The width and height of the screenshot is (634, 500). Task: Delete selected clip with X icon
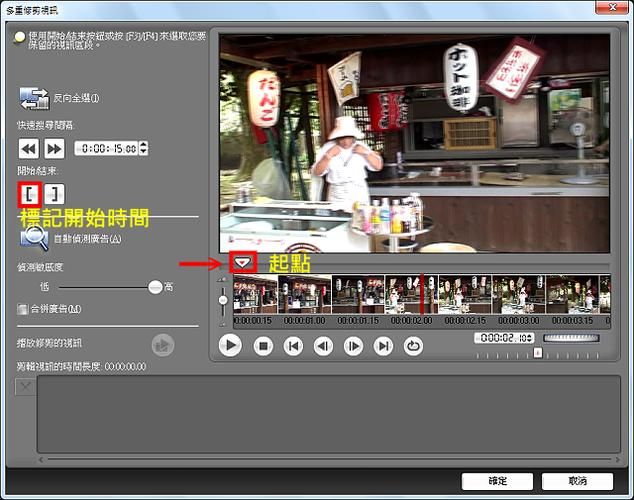point(25,387)
